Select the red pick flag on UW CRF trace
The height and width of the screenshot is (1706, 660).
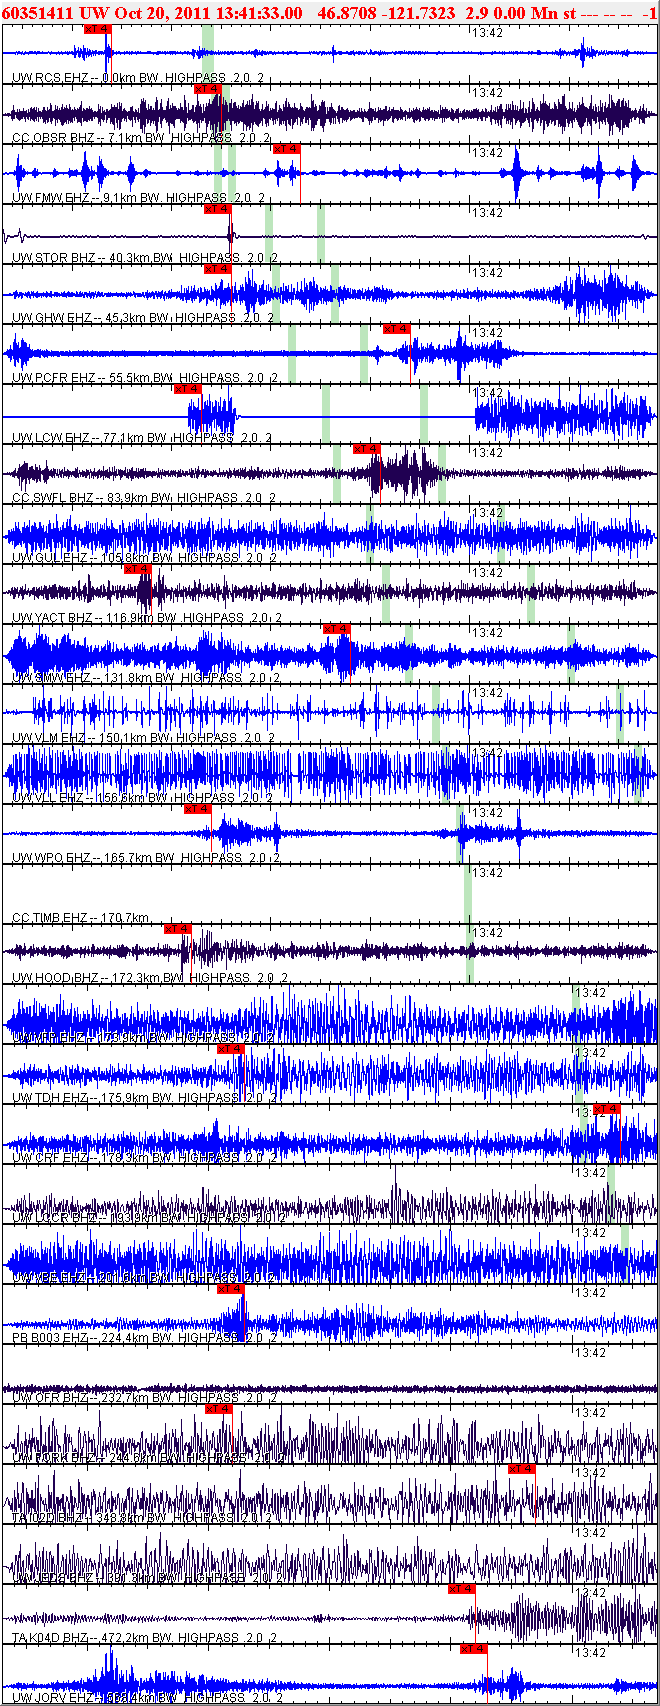[607, 1109]
